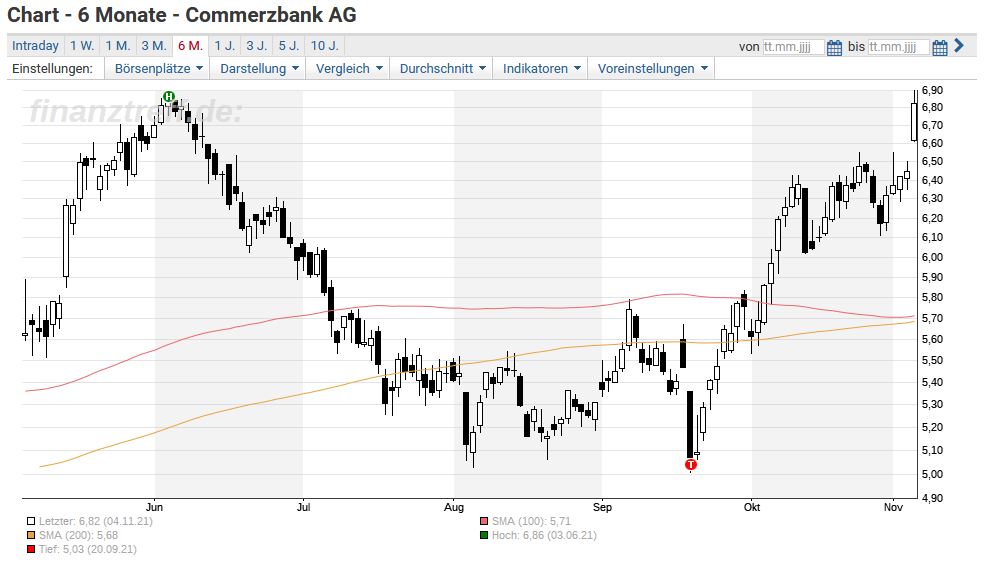Click the 6,90 price axis label
984x562 pixels.
pos(932,90)
